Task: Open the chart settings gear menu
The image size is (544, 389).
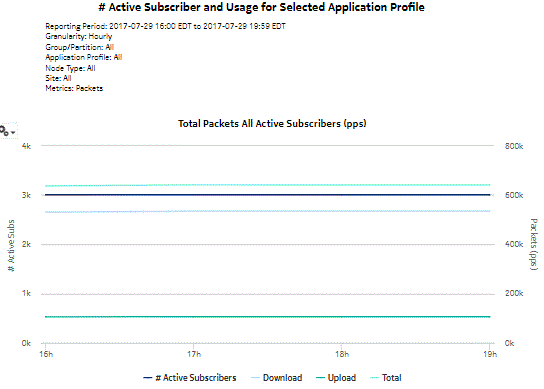Action: [8, 132]
